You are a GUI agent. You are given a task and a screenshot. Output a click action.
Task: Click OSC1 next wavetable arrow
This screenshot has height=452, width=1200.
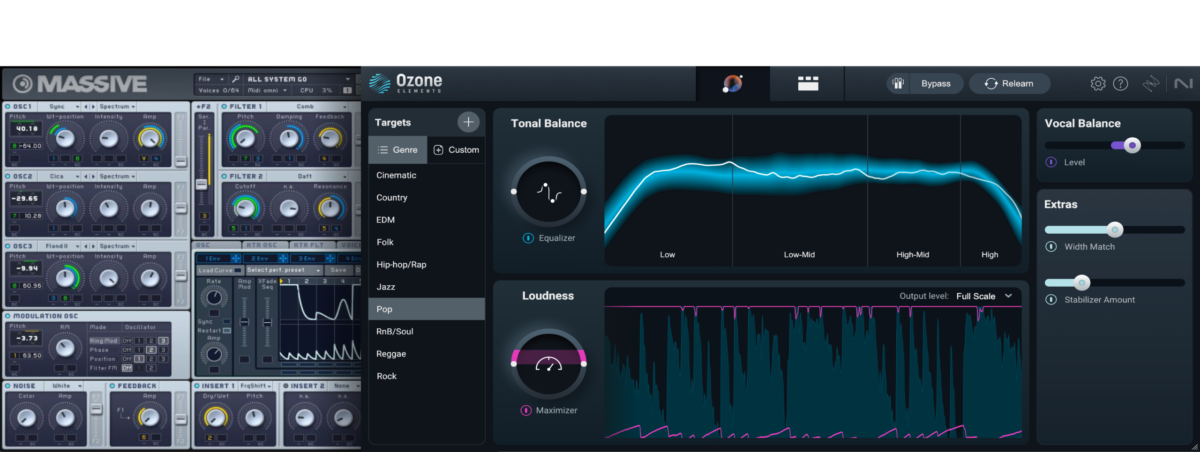[93, 106]
